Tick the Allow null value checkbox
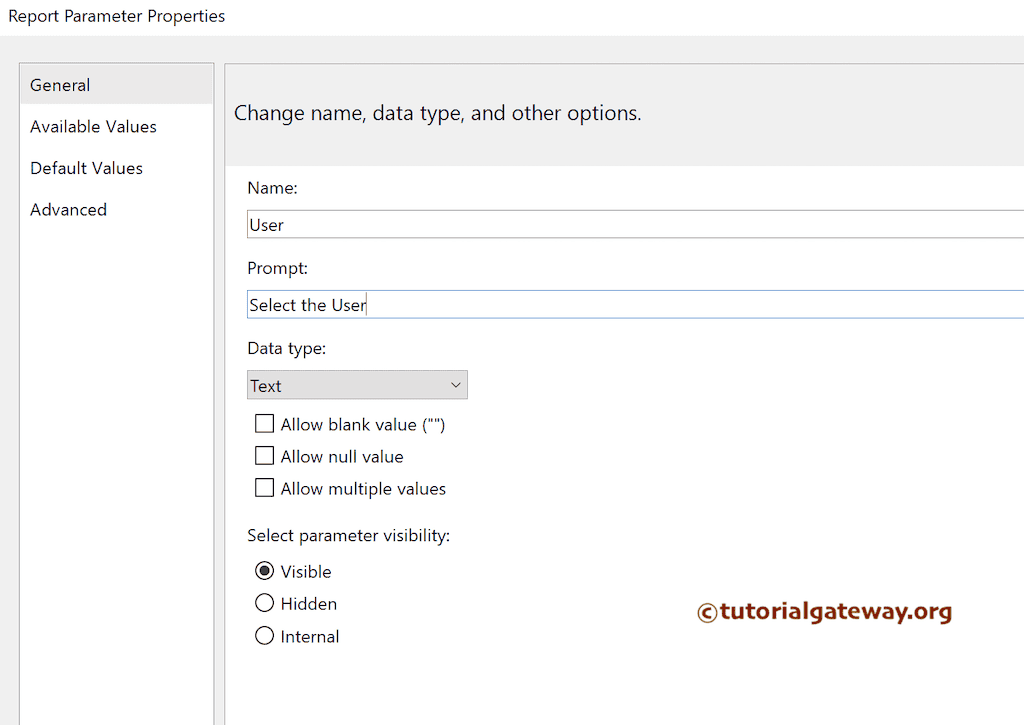1024x725 pixels. point(265,456)
